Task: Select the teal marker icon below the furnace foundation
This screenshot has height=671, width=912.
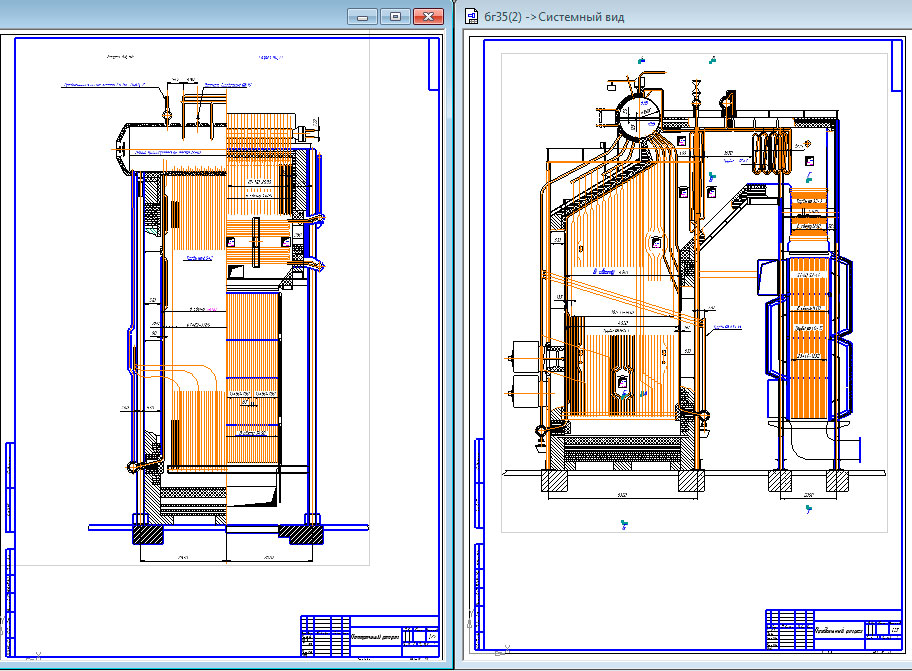Action: pyautogui.click(x=624, y=524)
